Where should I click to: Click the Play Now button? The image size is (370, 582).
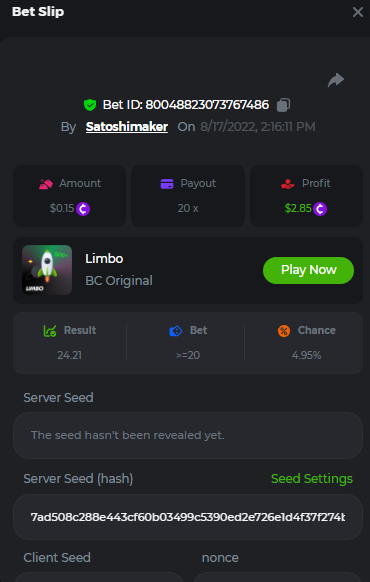click(308, 270)
